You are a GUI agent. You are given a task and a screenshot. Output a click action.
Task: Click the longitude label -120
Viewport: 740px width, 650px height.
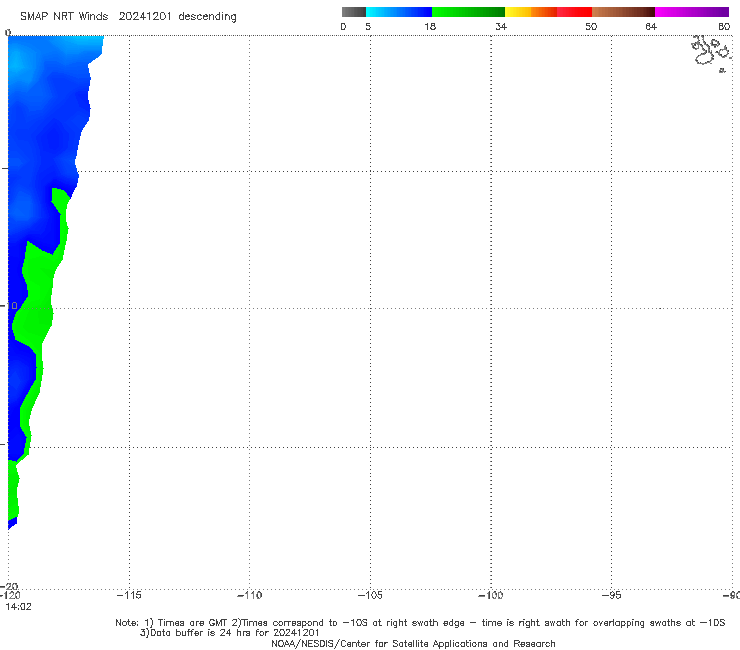10,595
